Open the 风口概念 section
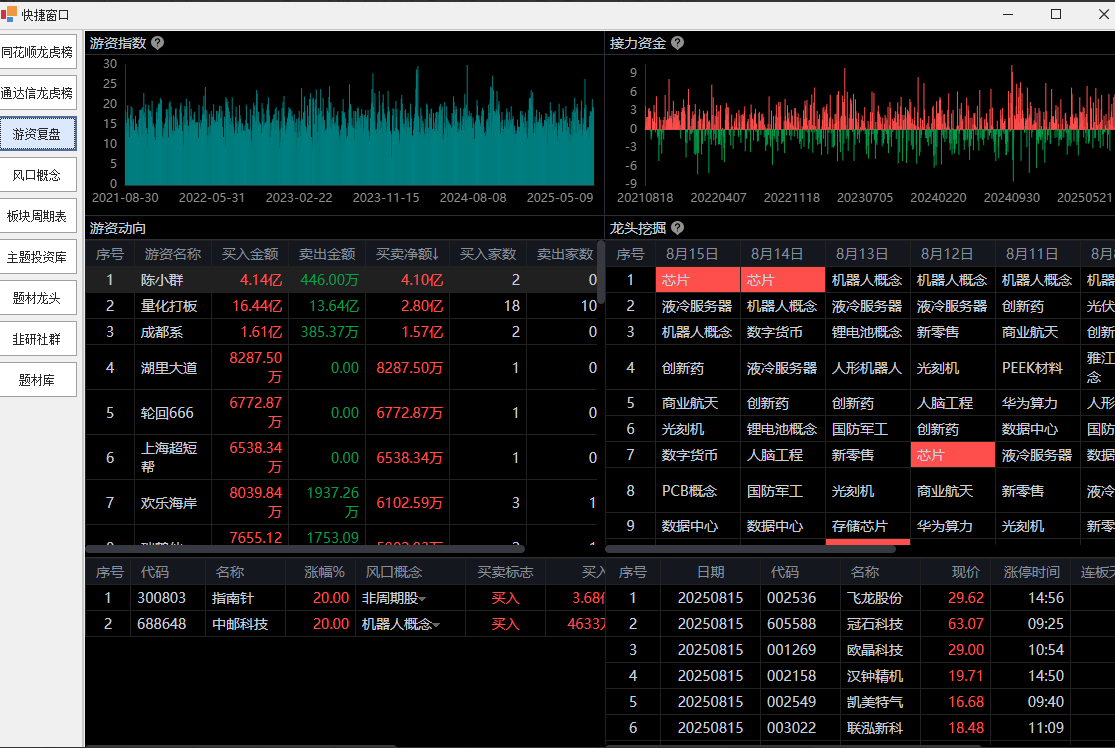Image resolution: width=1115 pixels, height=748 pixels. point(38,175)
